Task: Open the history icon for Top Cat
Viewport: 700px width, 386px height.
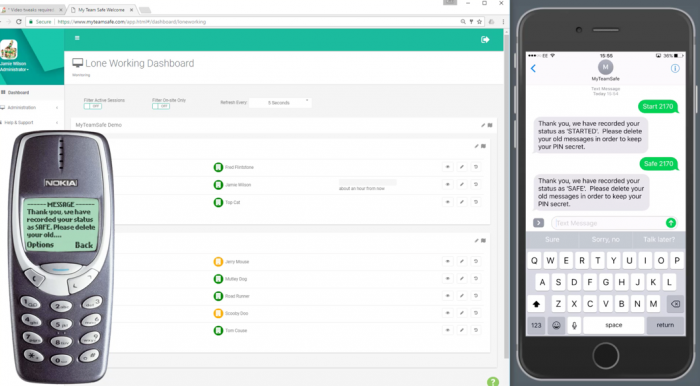Action: click(x=476, y=202)
